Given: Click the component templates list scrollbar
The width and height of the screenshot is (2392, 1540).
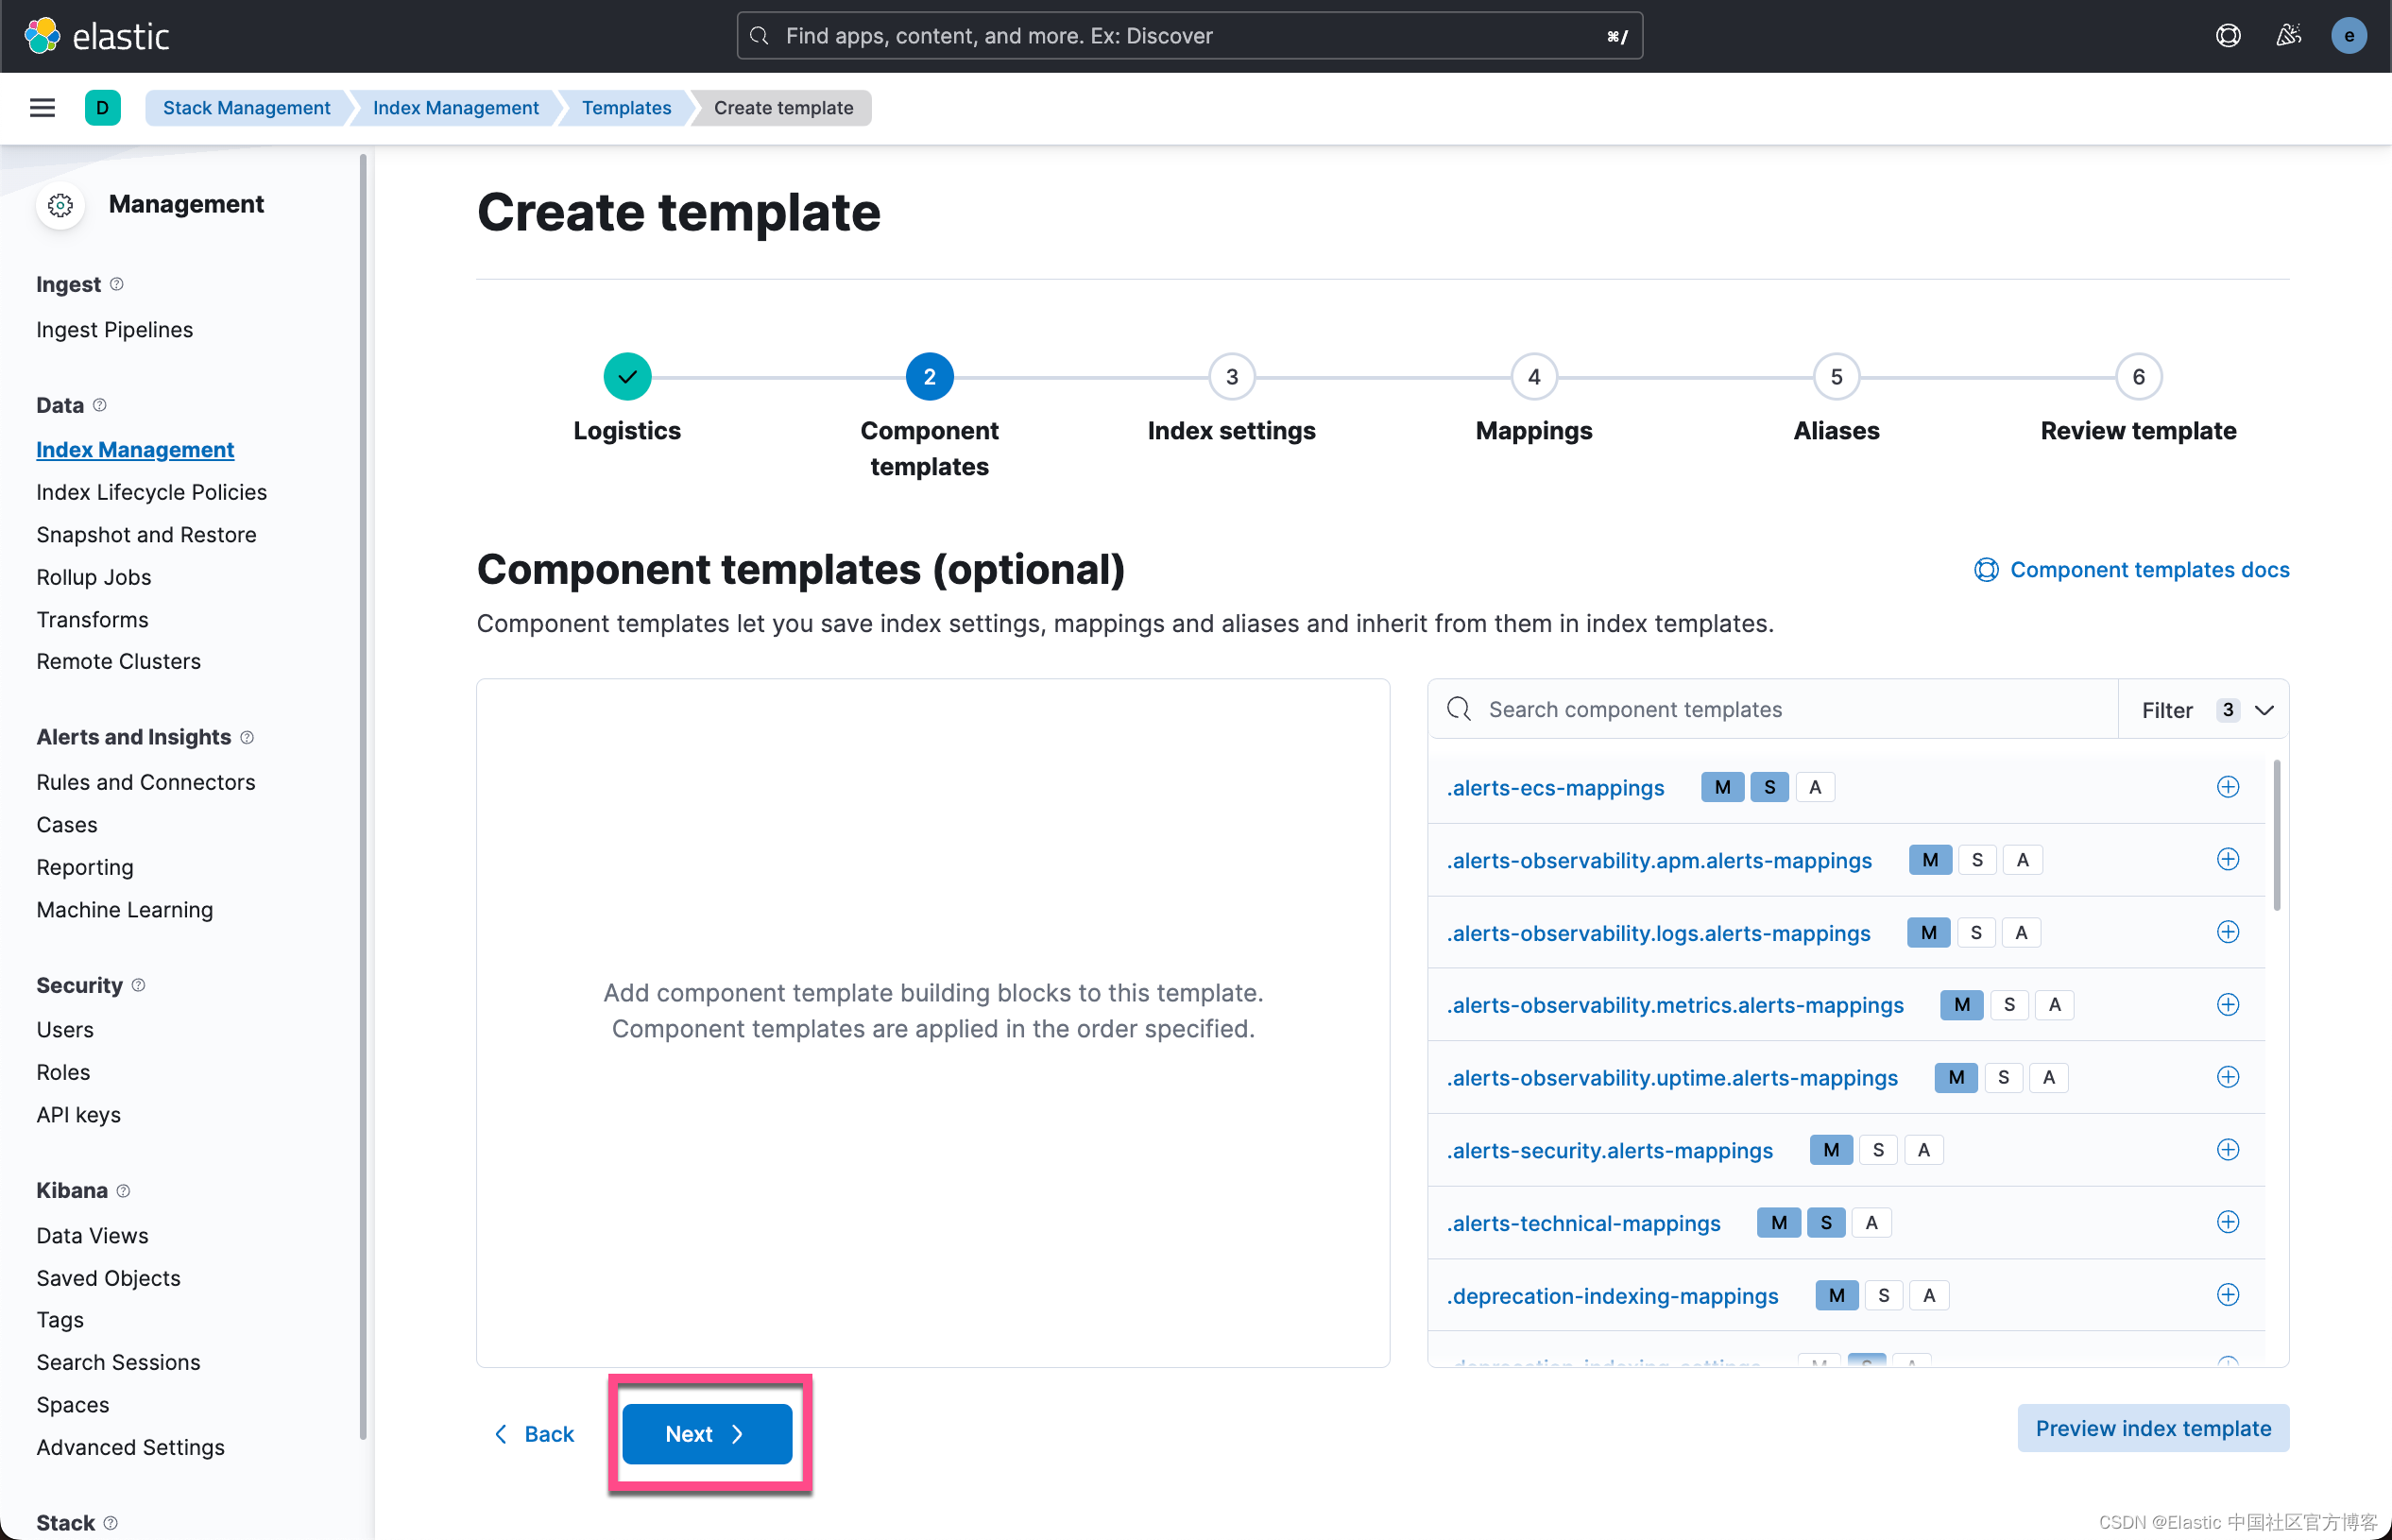Looking at the screenshot, I should point(2276,835).
